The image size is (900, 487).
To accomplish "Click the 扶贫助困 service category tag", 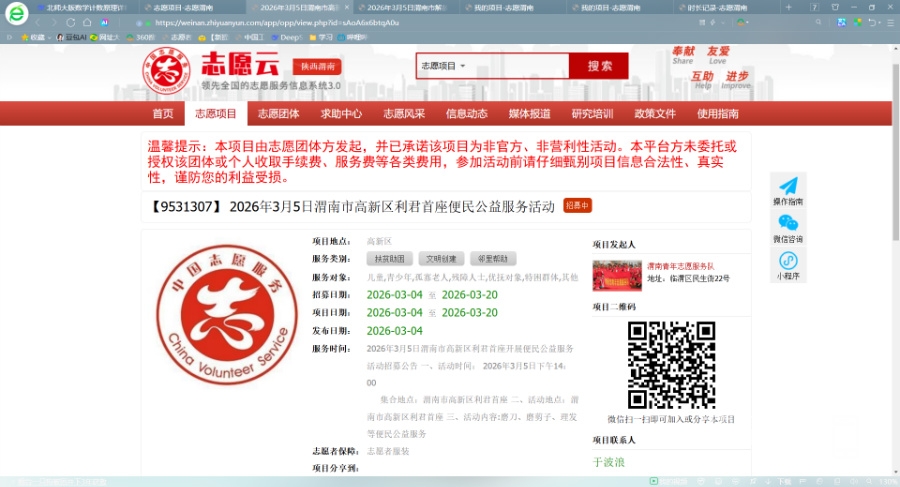I will pyautogui.click(x=389, y=258).
